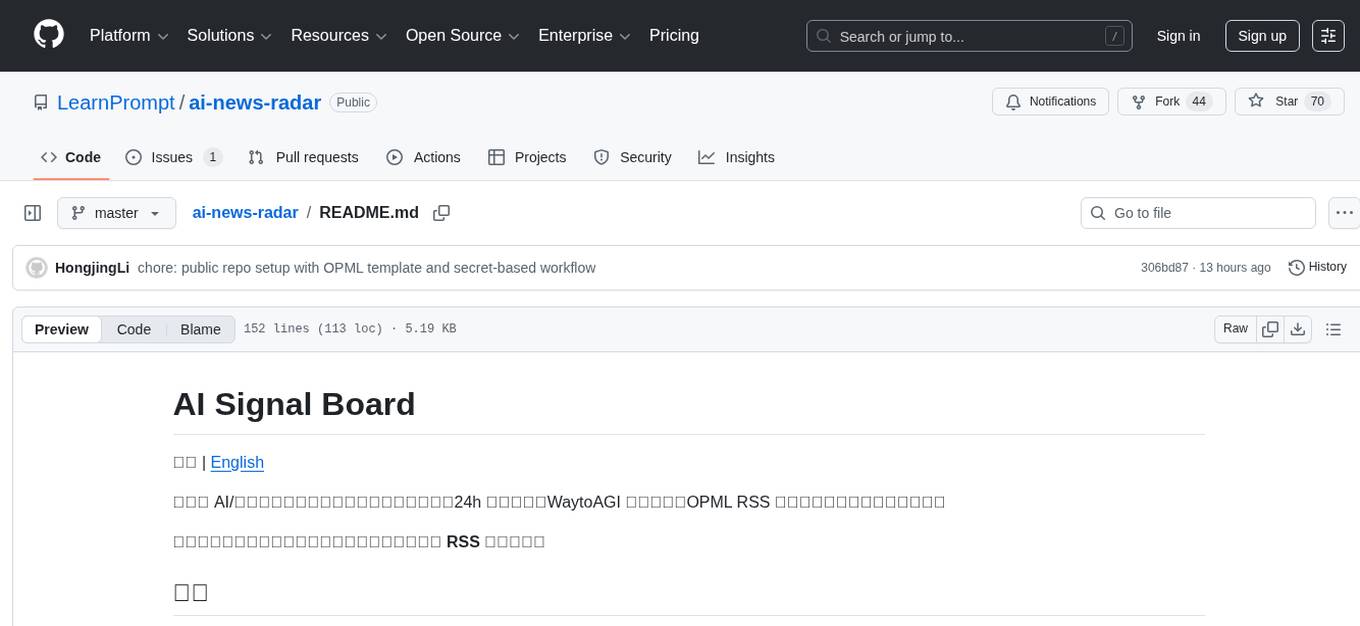View the file commit History
Screen dimensions: 1360x626
coord(1317,267)
